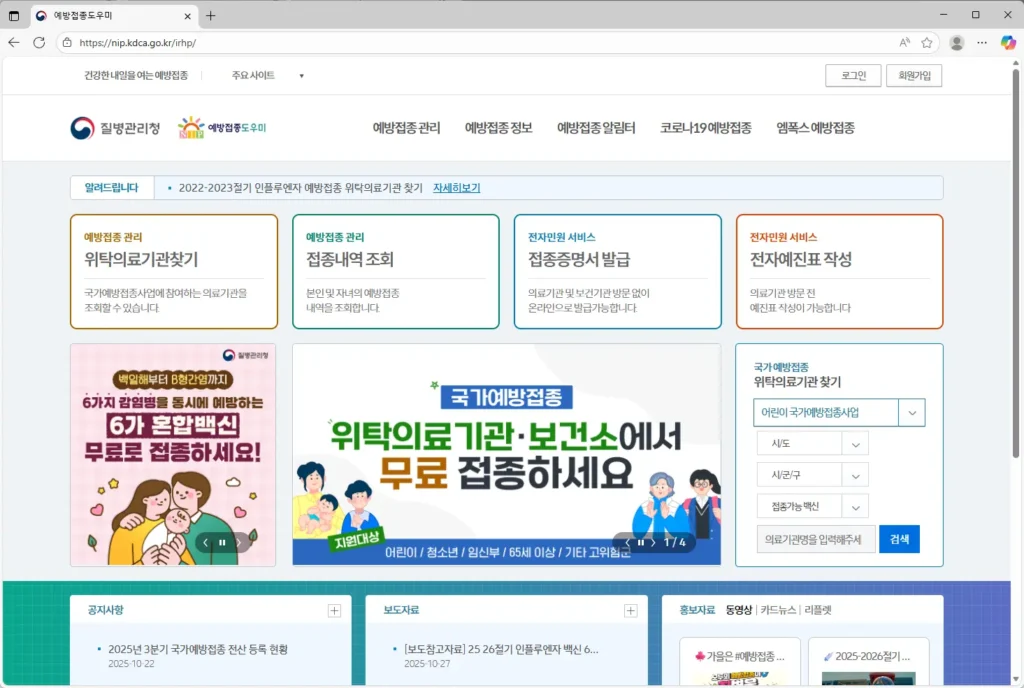The height and width of the screenshot is (688, 1024).
Task: Open the 시도 region dropdown
Action: [815, 443]
